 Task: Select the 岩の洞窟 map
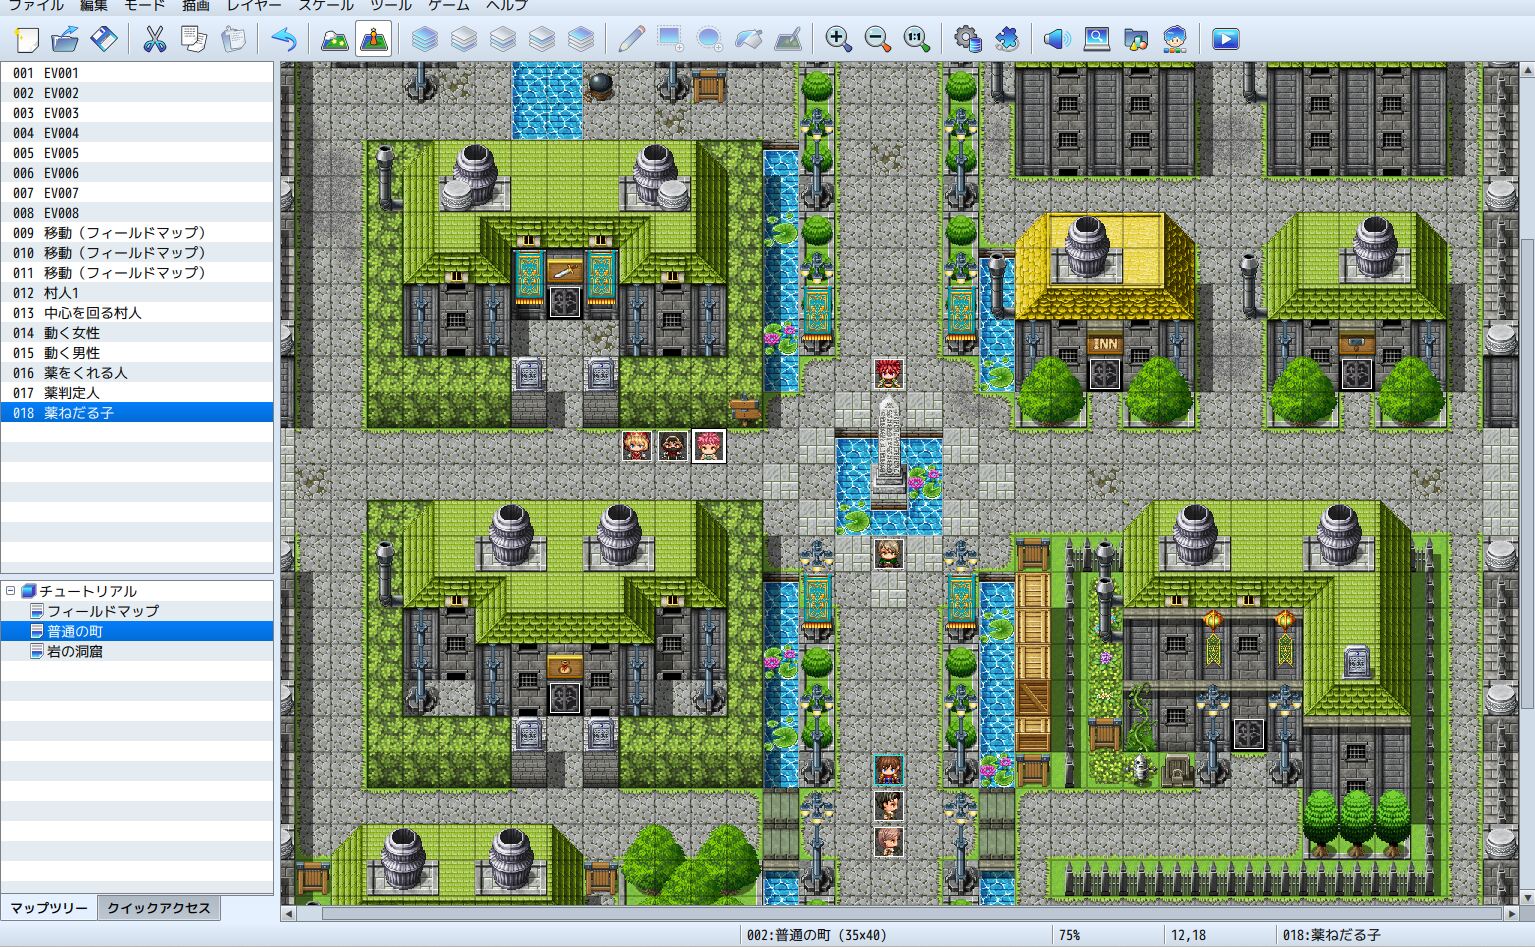[x=75, y=651]
